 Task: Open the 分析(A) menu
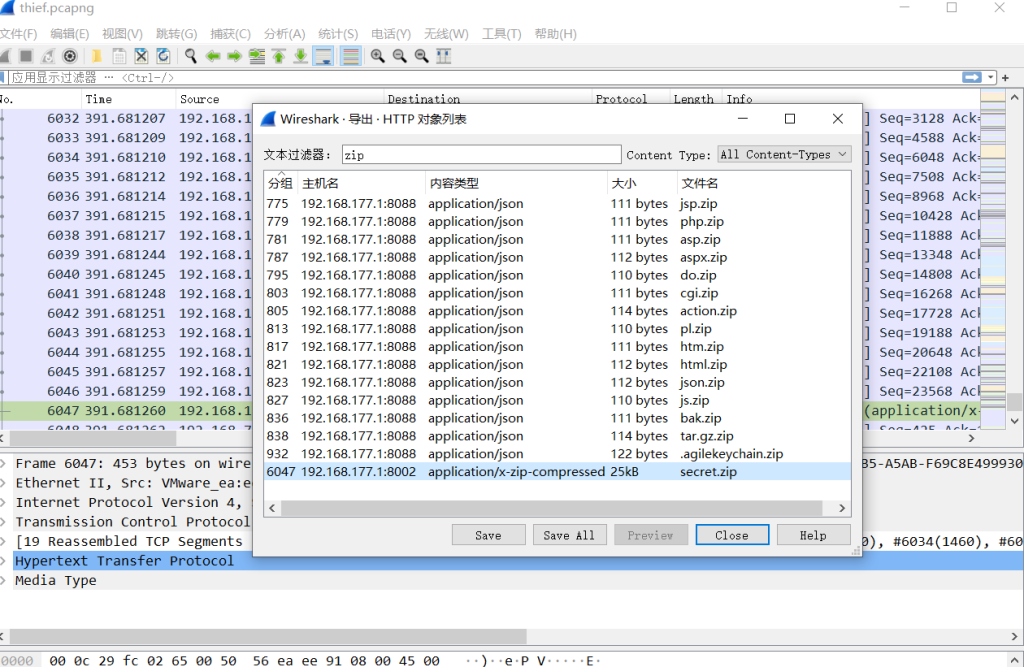(x=285, y=34)
